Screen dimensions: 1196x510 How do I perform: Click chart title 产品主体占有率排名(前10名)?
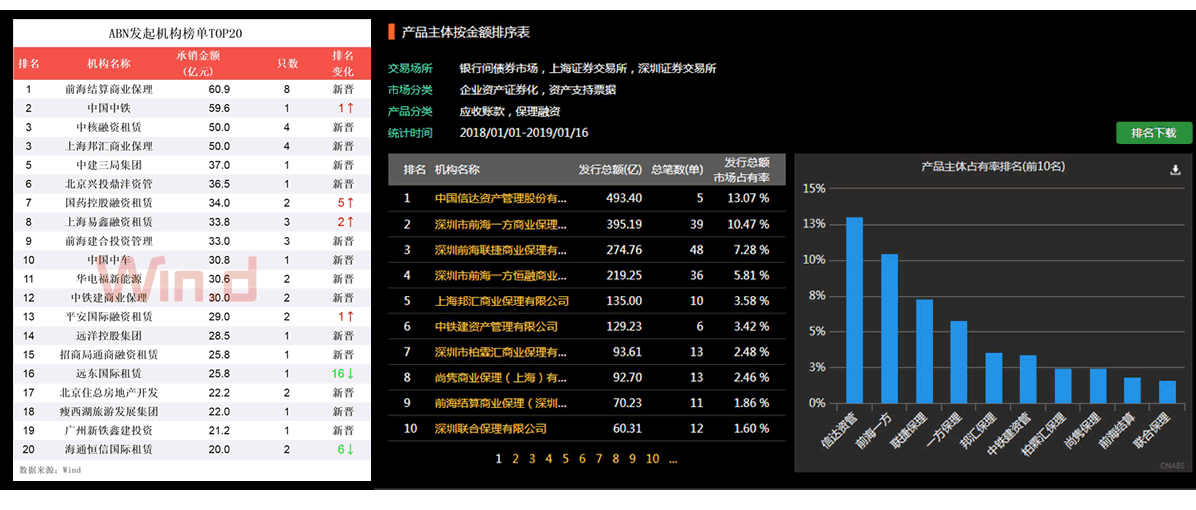point(993,165)
